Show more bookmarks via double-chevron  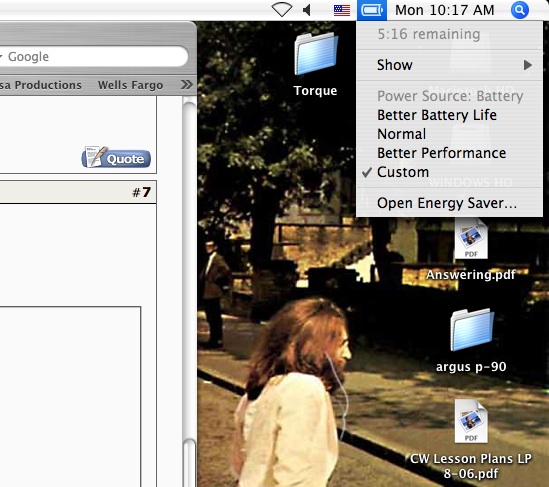pos(186,85)
